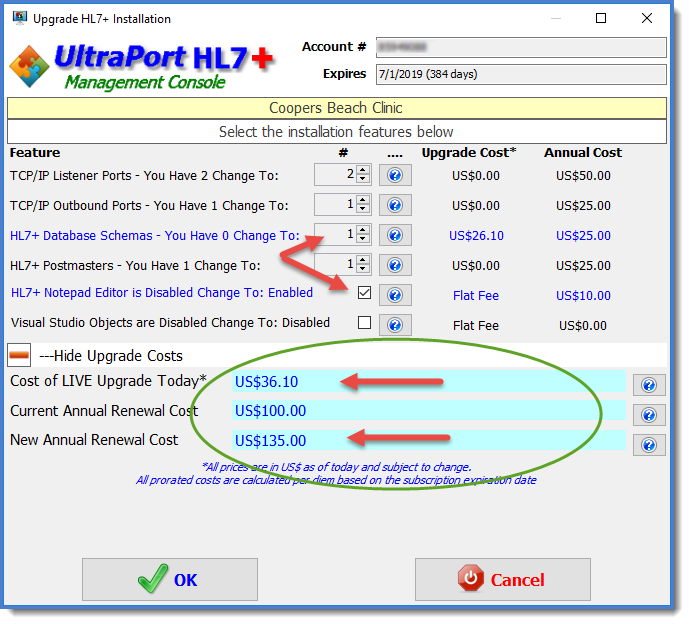Enable the HL7+ Notepad Editor checkbox

click(364, 293)
